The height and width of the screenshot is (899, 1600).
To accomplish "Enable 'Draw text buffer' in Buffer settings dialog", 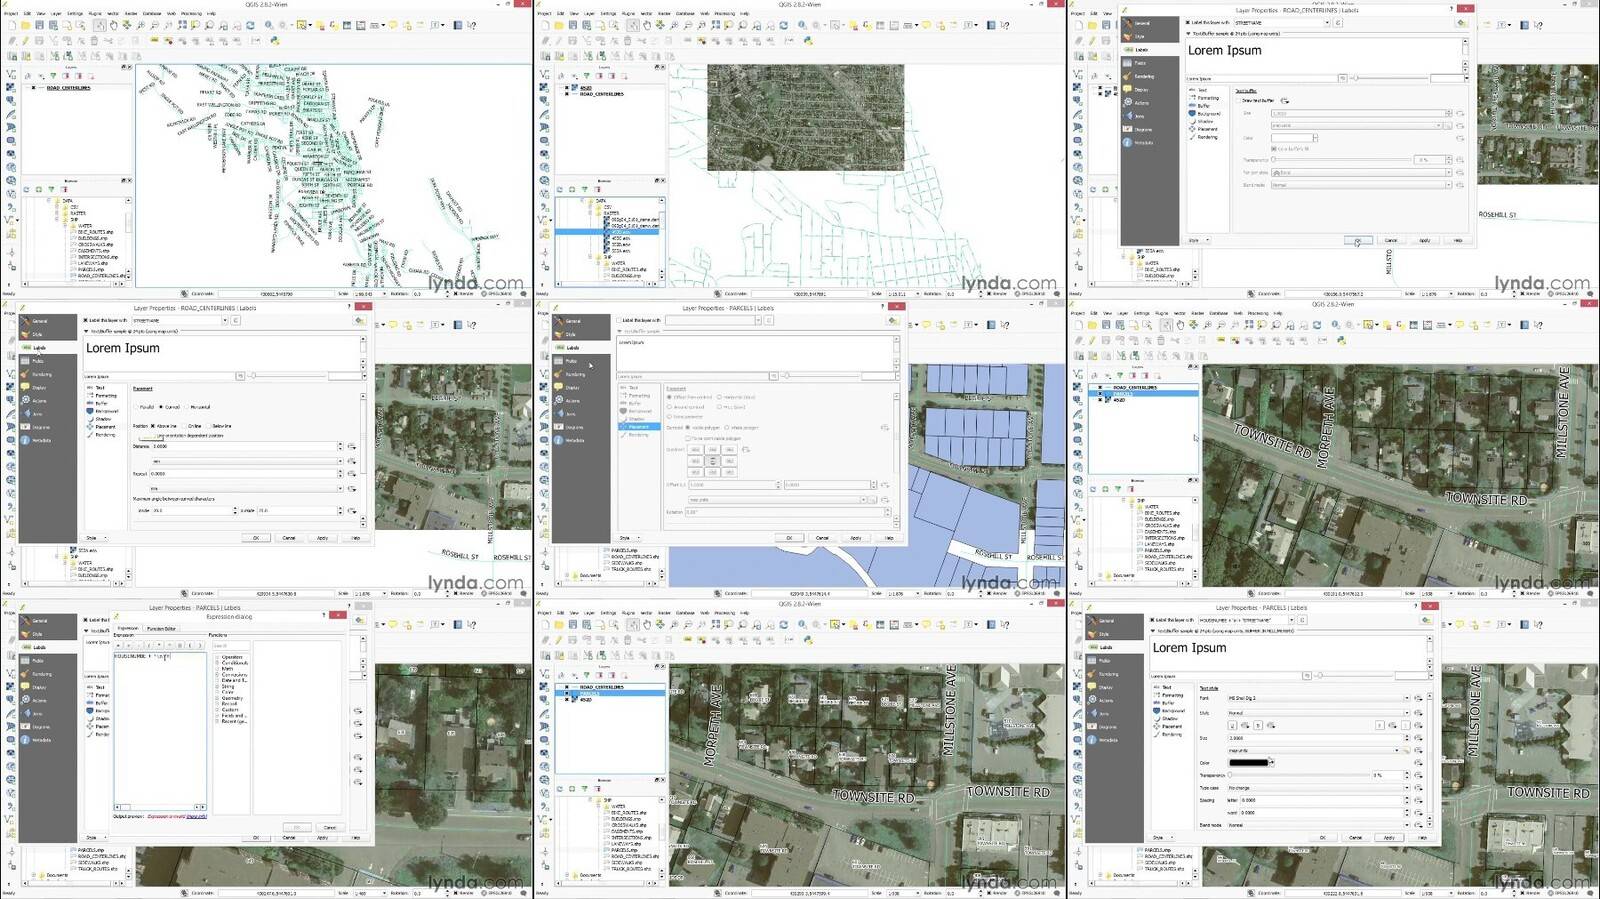I will click(x=1238, y=100).
